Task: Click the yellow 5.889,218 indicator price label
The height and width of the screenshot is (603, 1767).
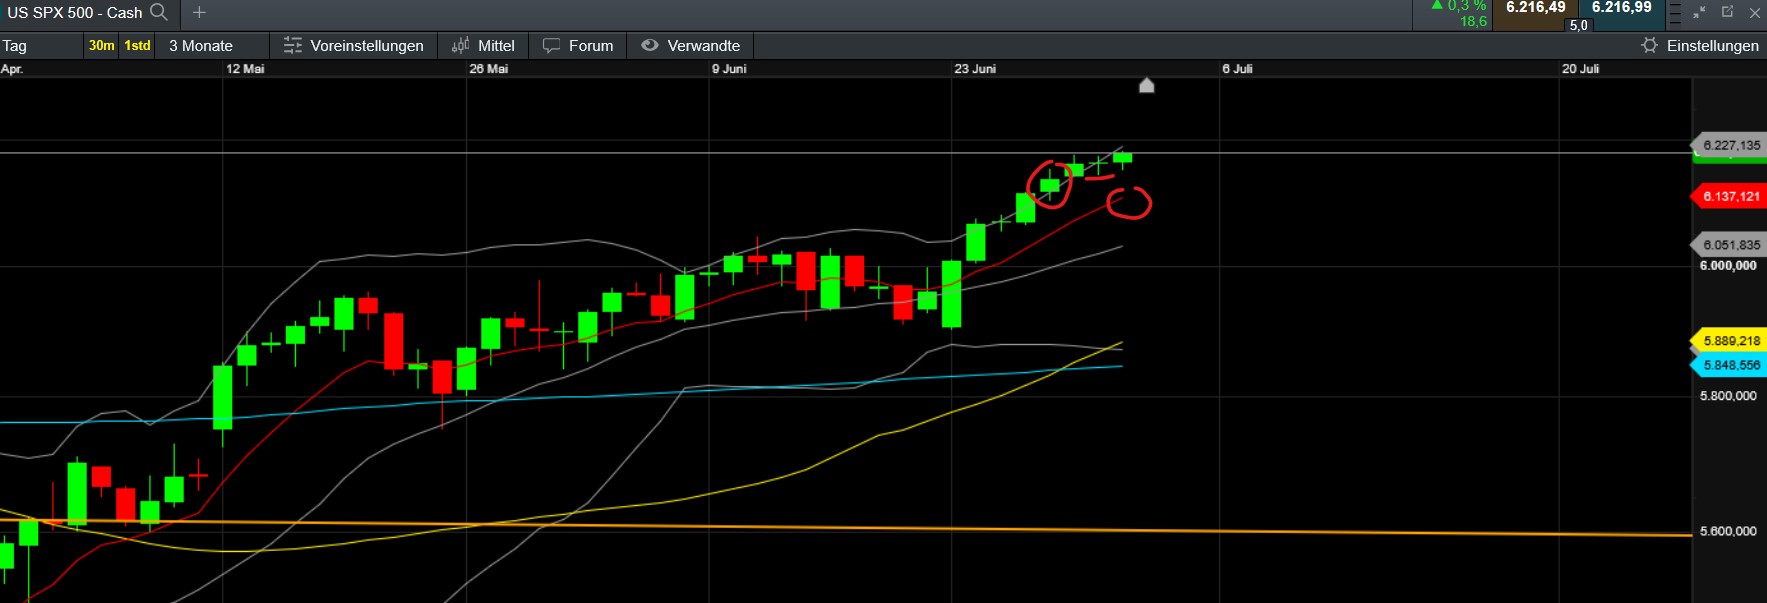Action: click(1729, 340)
